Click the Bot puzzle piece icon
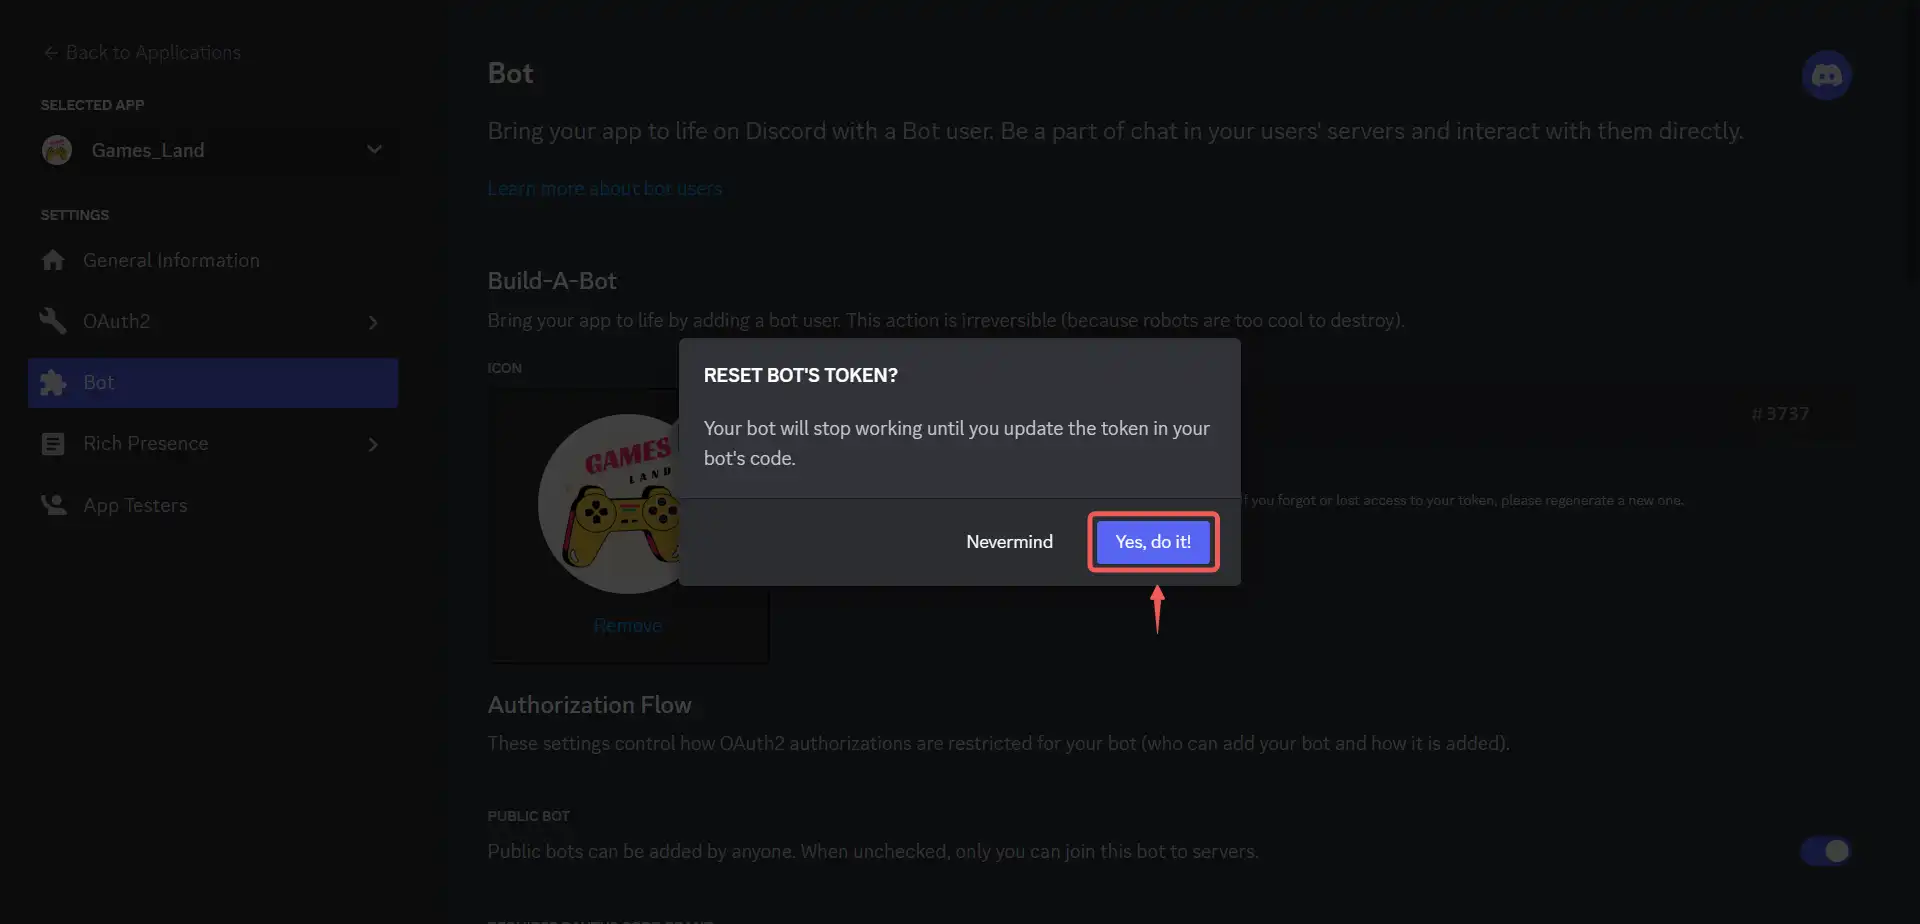 pos(53,383)
